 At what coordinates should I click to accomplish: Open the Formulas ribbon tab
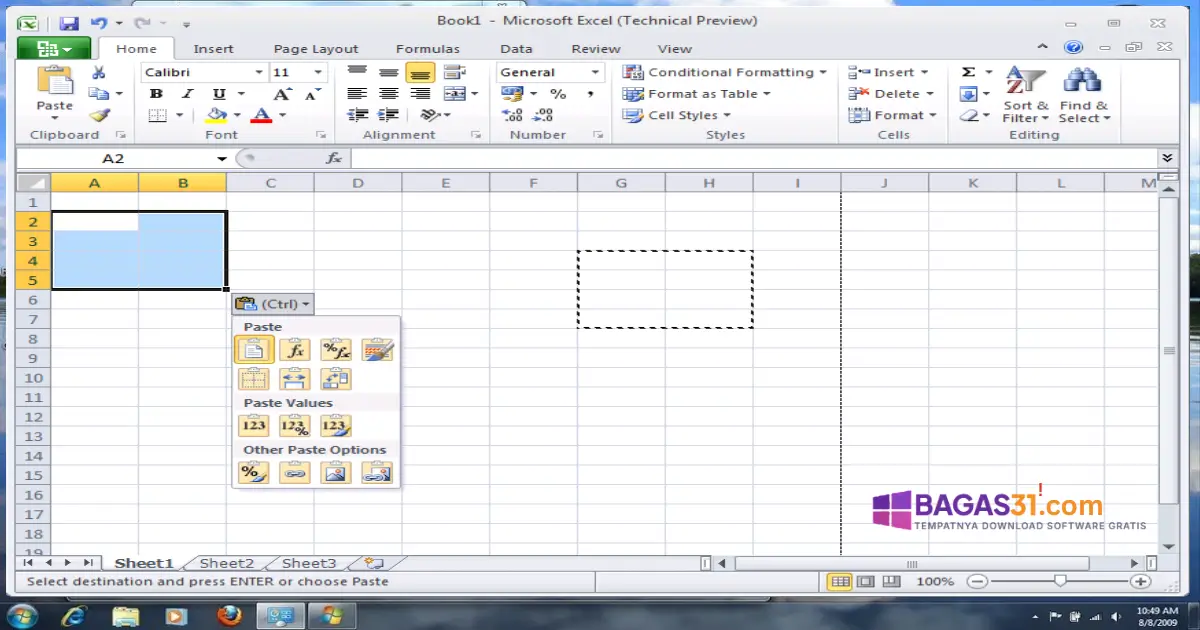coord(428,48)
